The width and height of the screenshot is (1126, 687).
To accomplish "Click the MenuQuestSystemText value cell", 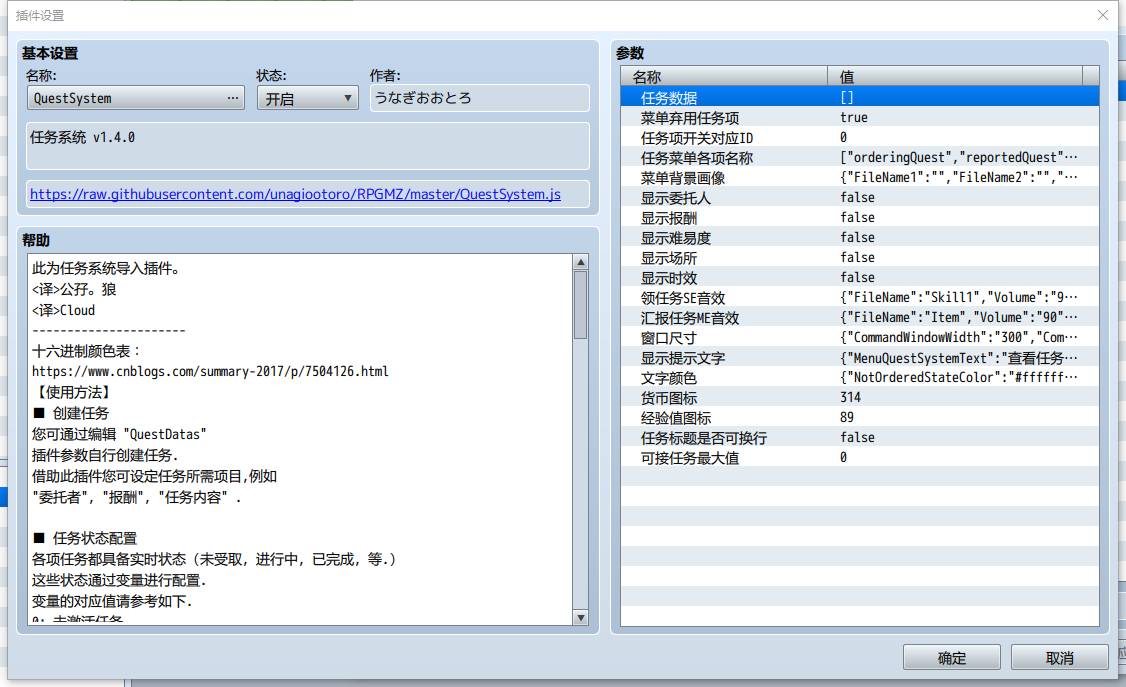I will click(x=959, y=357).
